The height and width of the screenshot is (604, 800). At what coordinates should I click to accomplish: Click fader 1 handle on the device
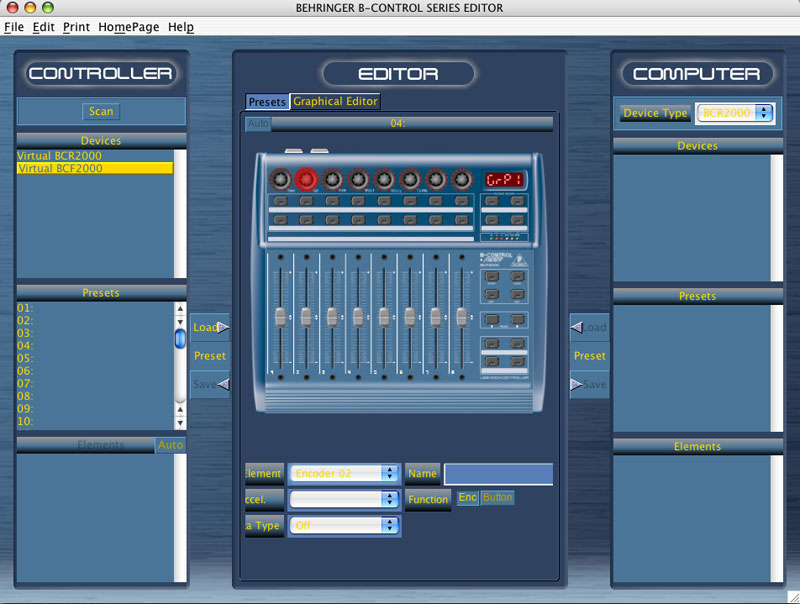tap(281, 316)
